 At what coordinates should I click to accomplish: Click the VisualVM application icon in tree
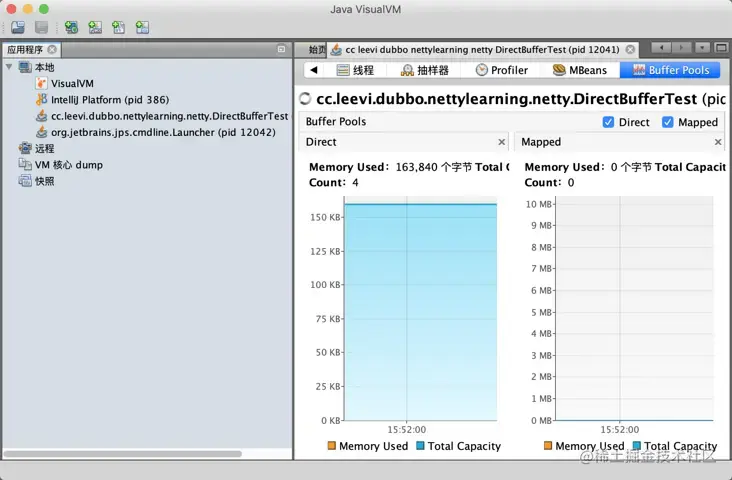point(42,83)
